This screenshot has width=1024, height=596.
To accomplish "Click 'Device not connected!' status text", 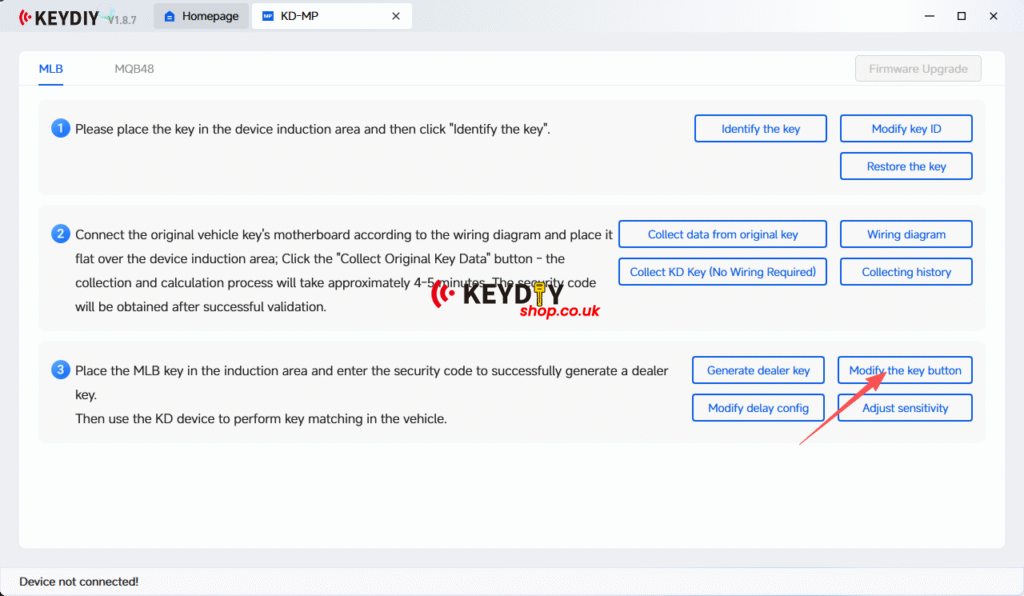I will click(x=79, y=582).
